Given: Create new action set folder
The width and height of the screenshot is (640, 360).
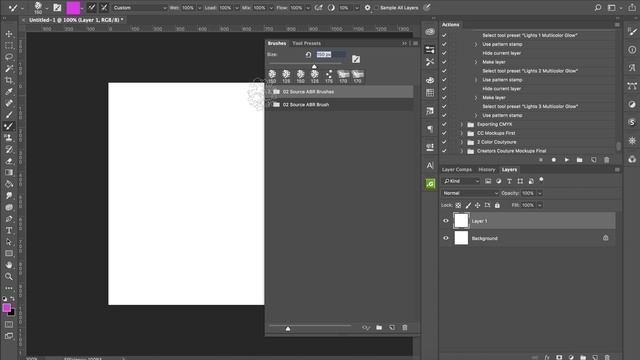Looking at the screenshot, I should (x=579, y=160).
